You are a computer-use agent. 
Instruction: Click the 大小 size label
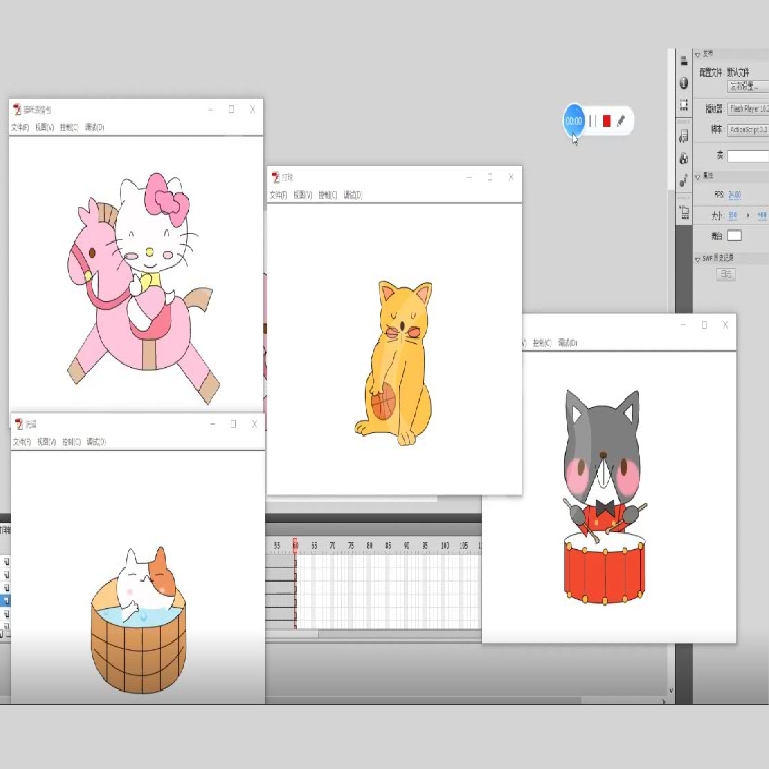tap(717, 216)
